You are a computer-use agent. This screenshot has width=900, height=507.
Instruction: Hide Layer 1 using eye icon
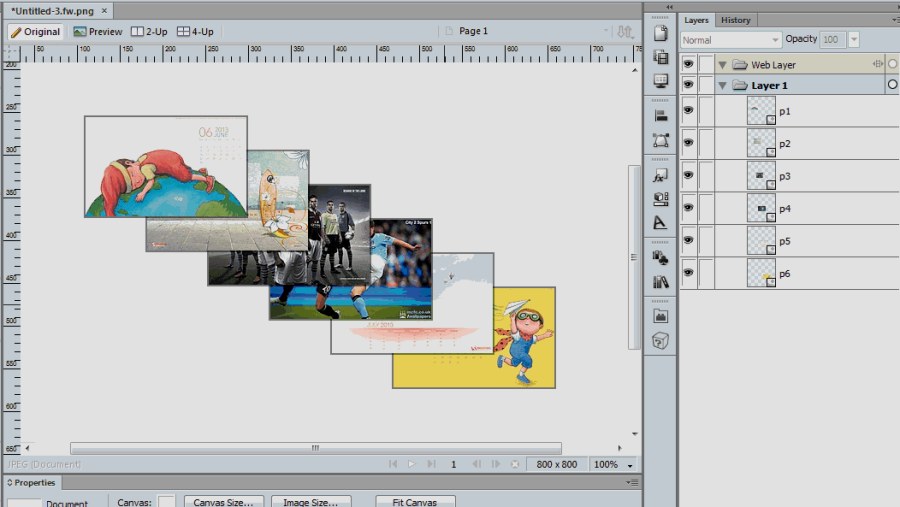(x=688, y=84)
